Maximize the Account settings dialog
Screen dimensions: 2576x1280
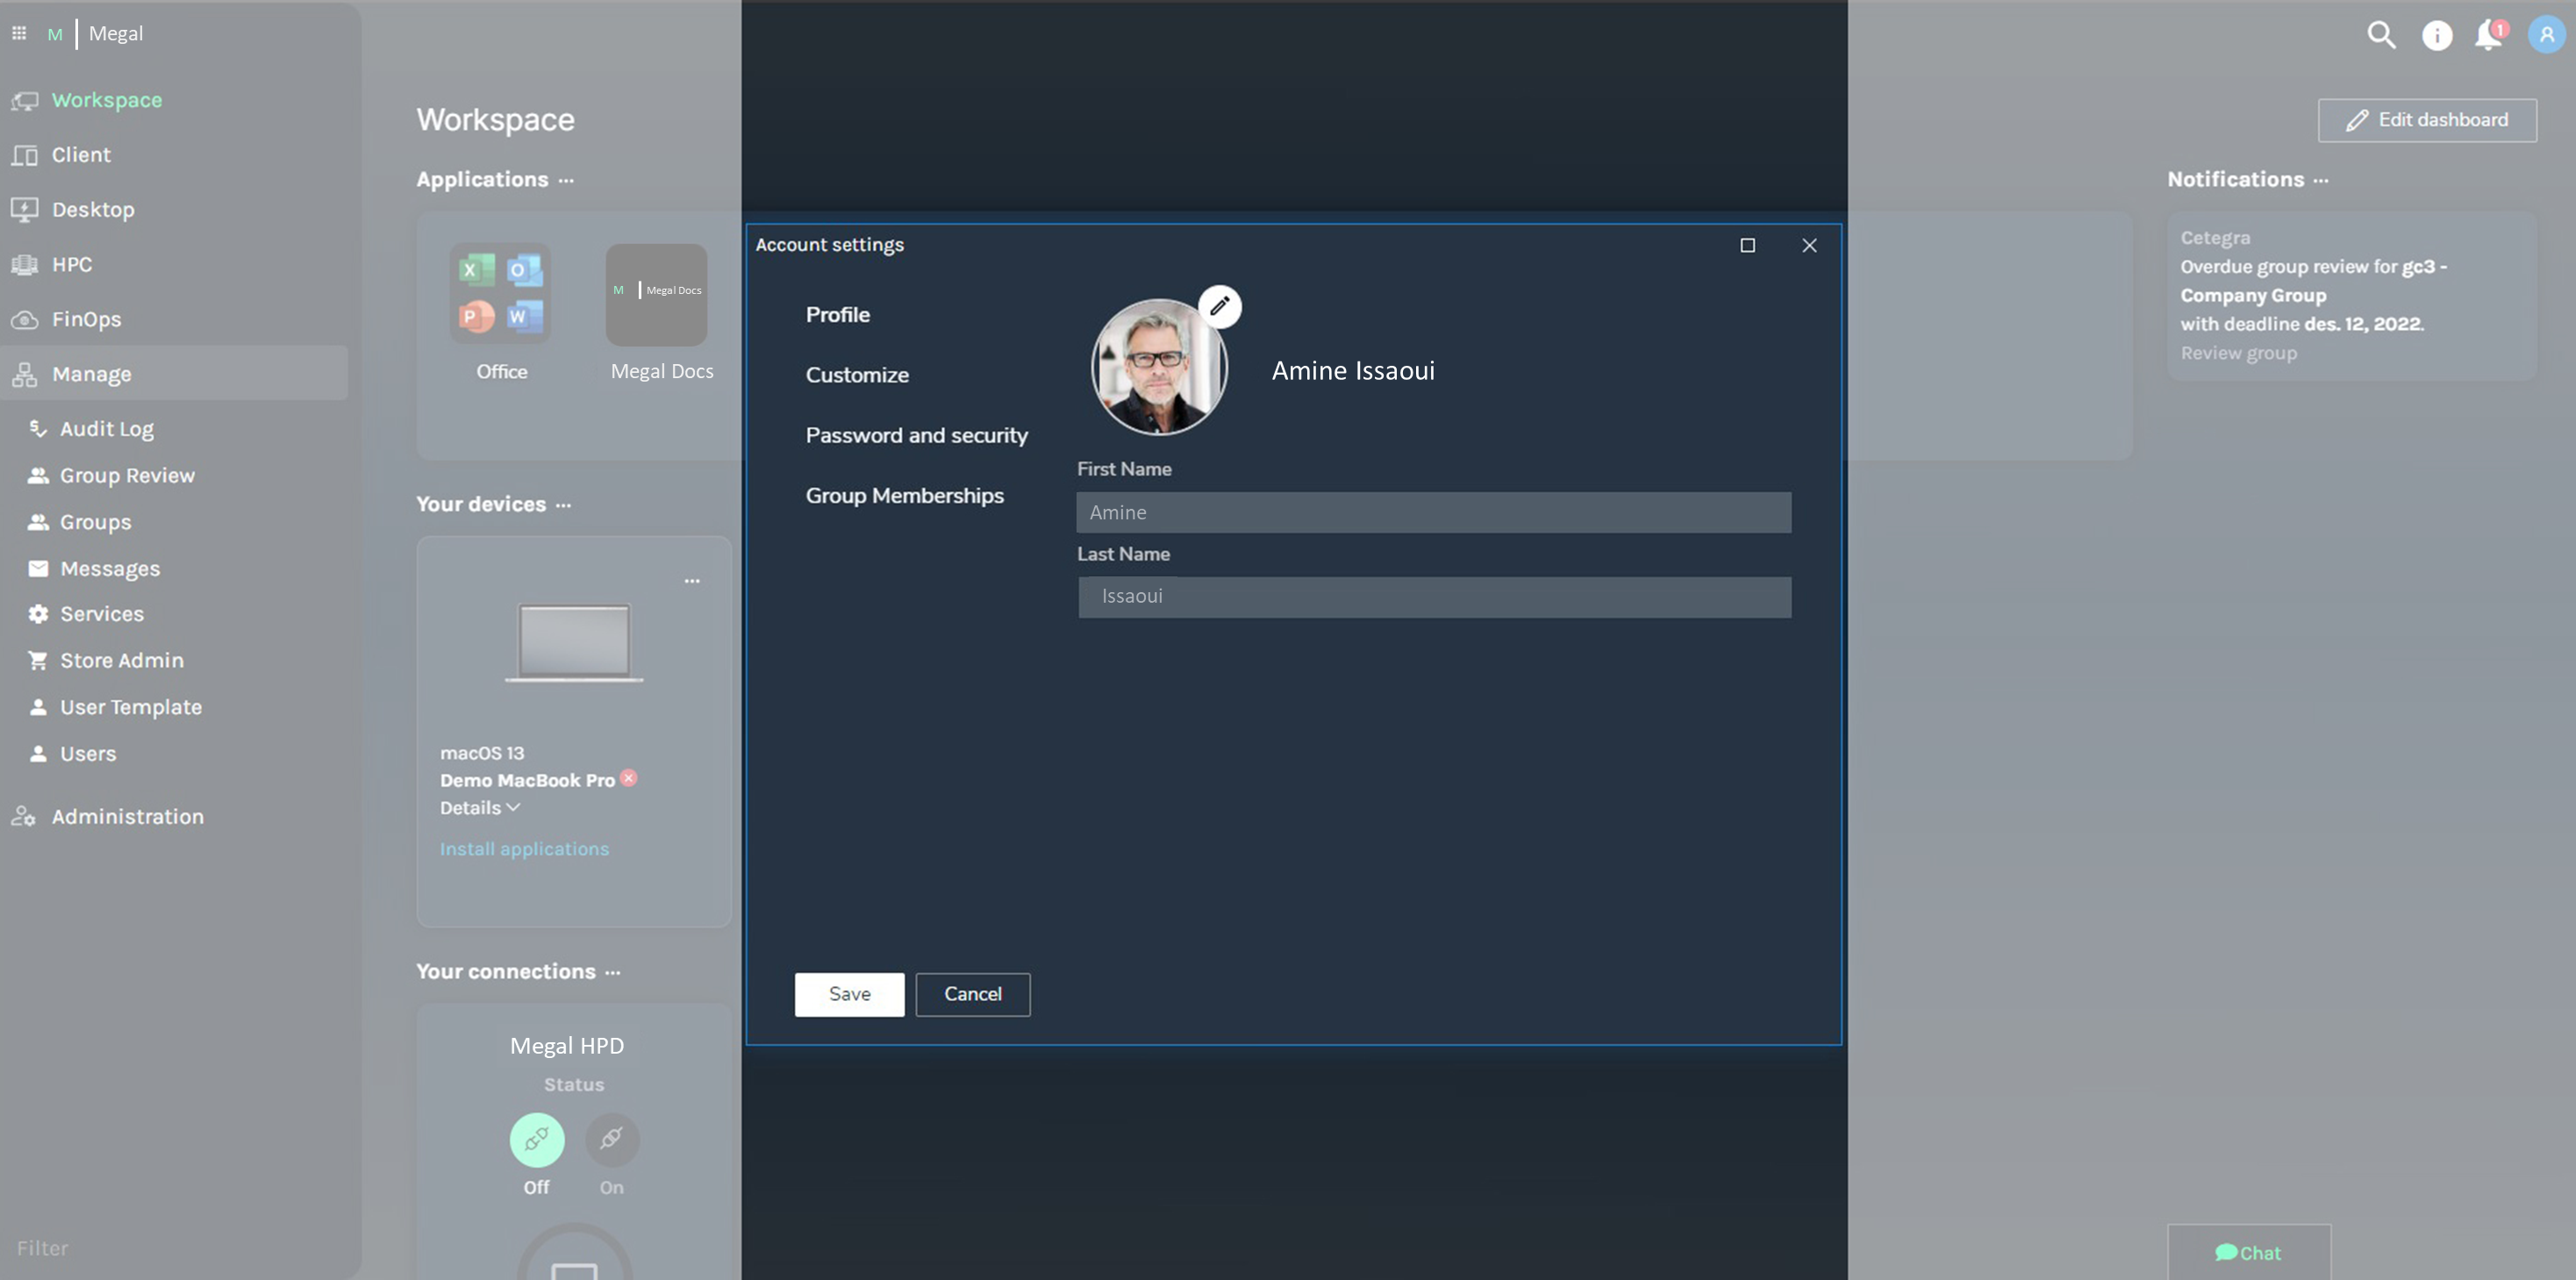(1747, 245)
